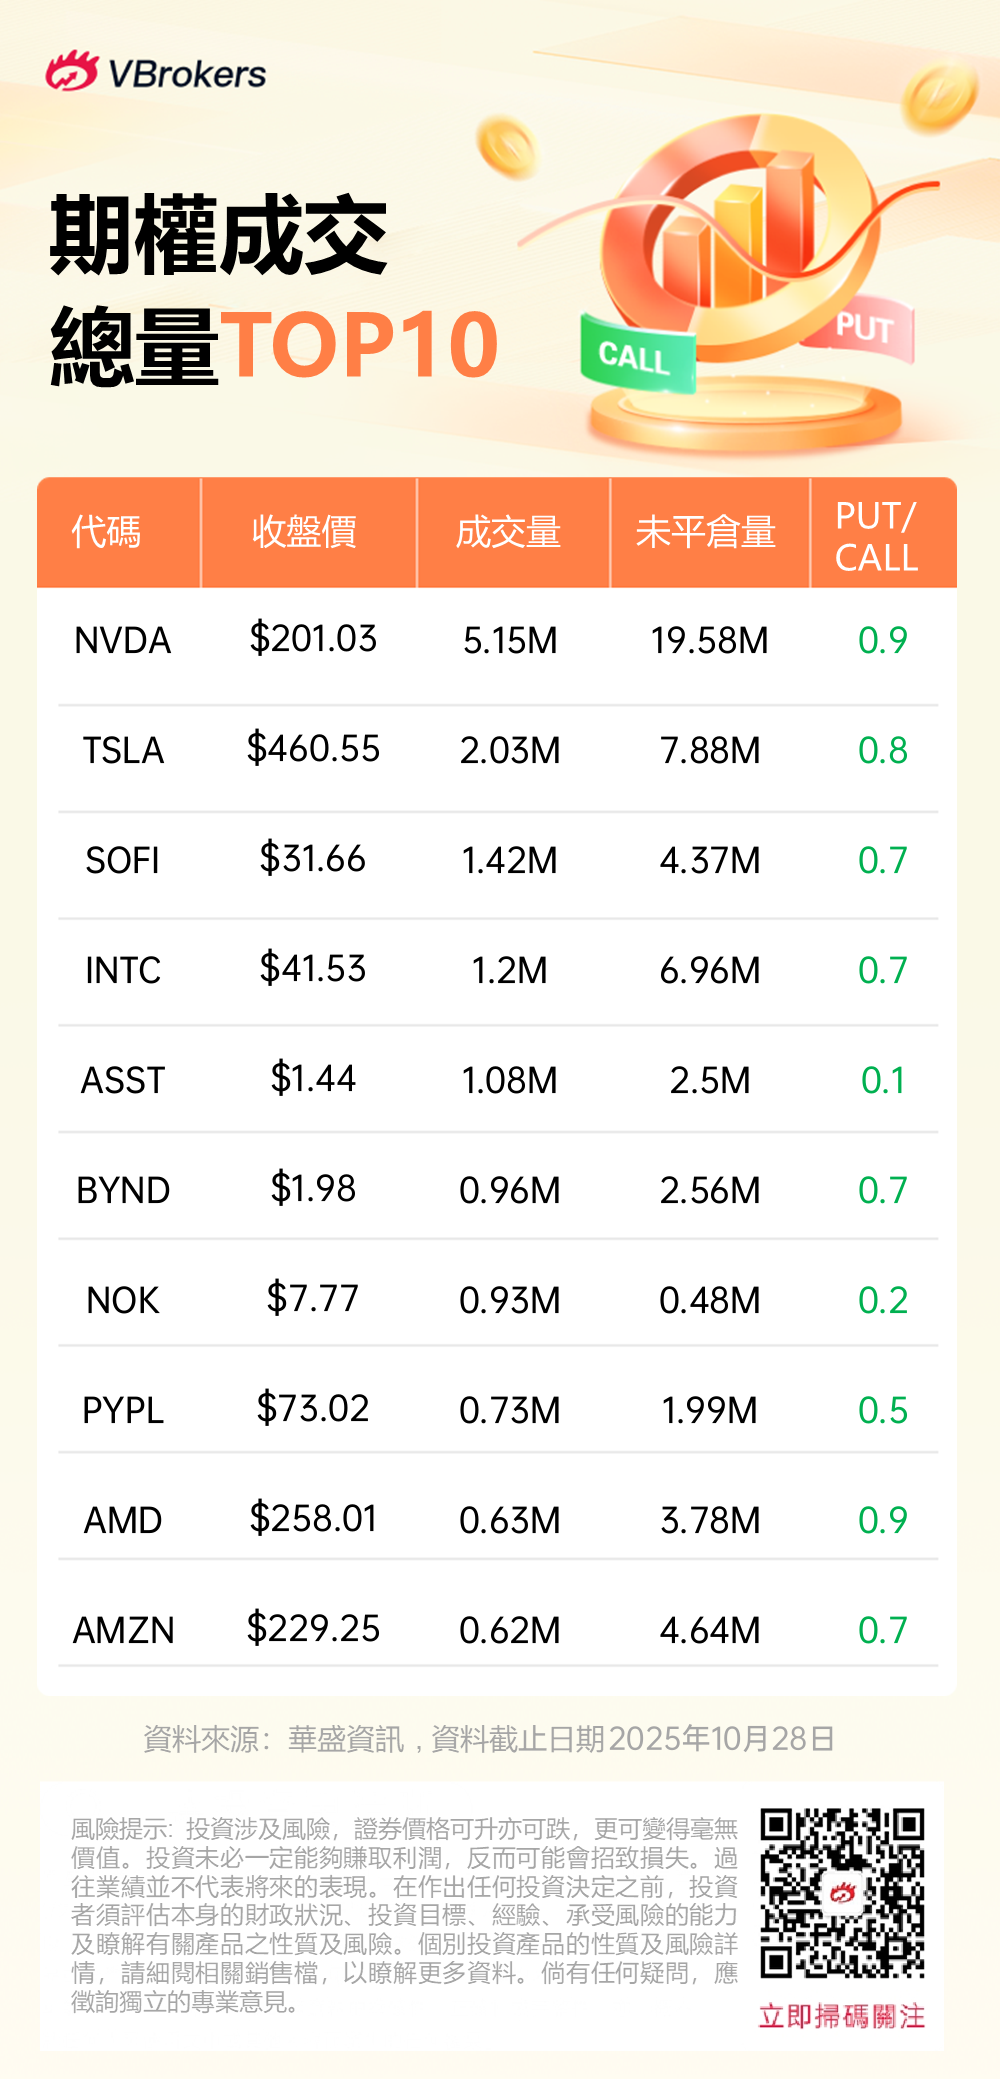The height and width of the screenshot is (2079, 1000).
Task: Select the 代碼 column header
Action: (x=107, y=532)
